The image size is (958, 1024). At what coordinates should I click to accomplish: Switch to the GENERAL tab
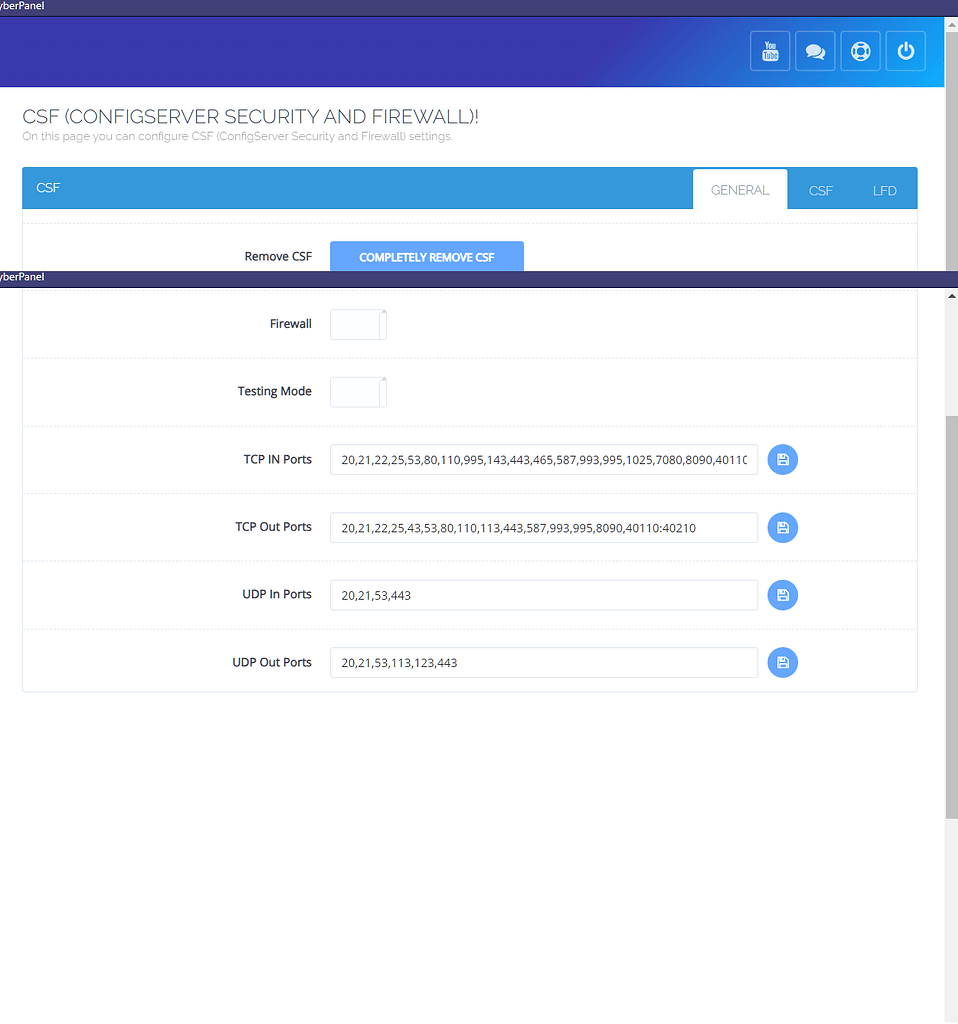point(740,189)
